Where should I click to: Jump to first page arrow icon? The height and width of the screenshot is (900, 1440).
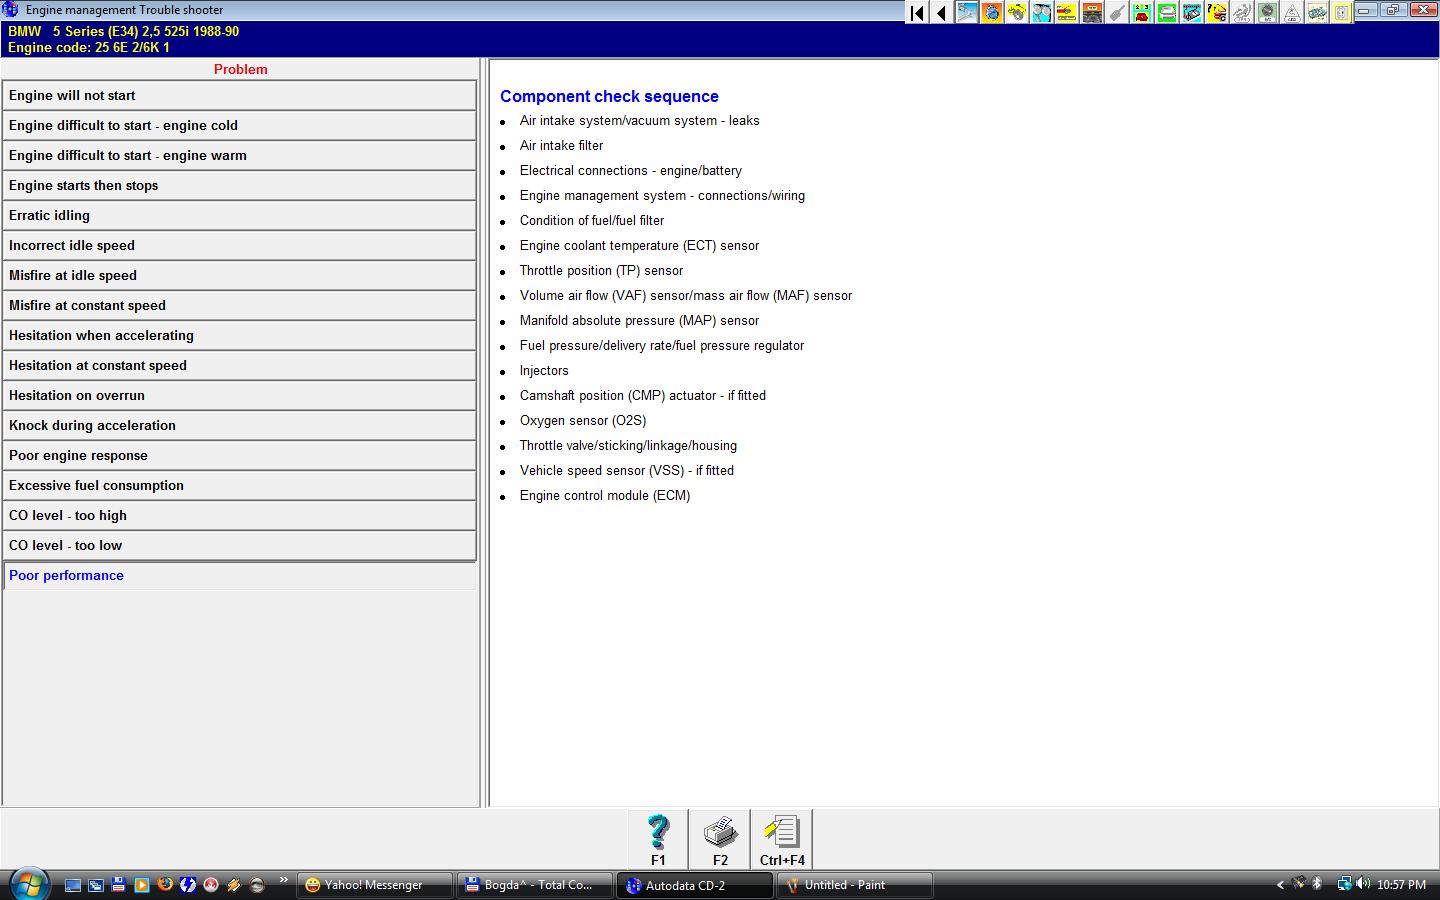pos(917,13)
